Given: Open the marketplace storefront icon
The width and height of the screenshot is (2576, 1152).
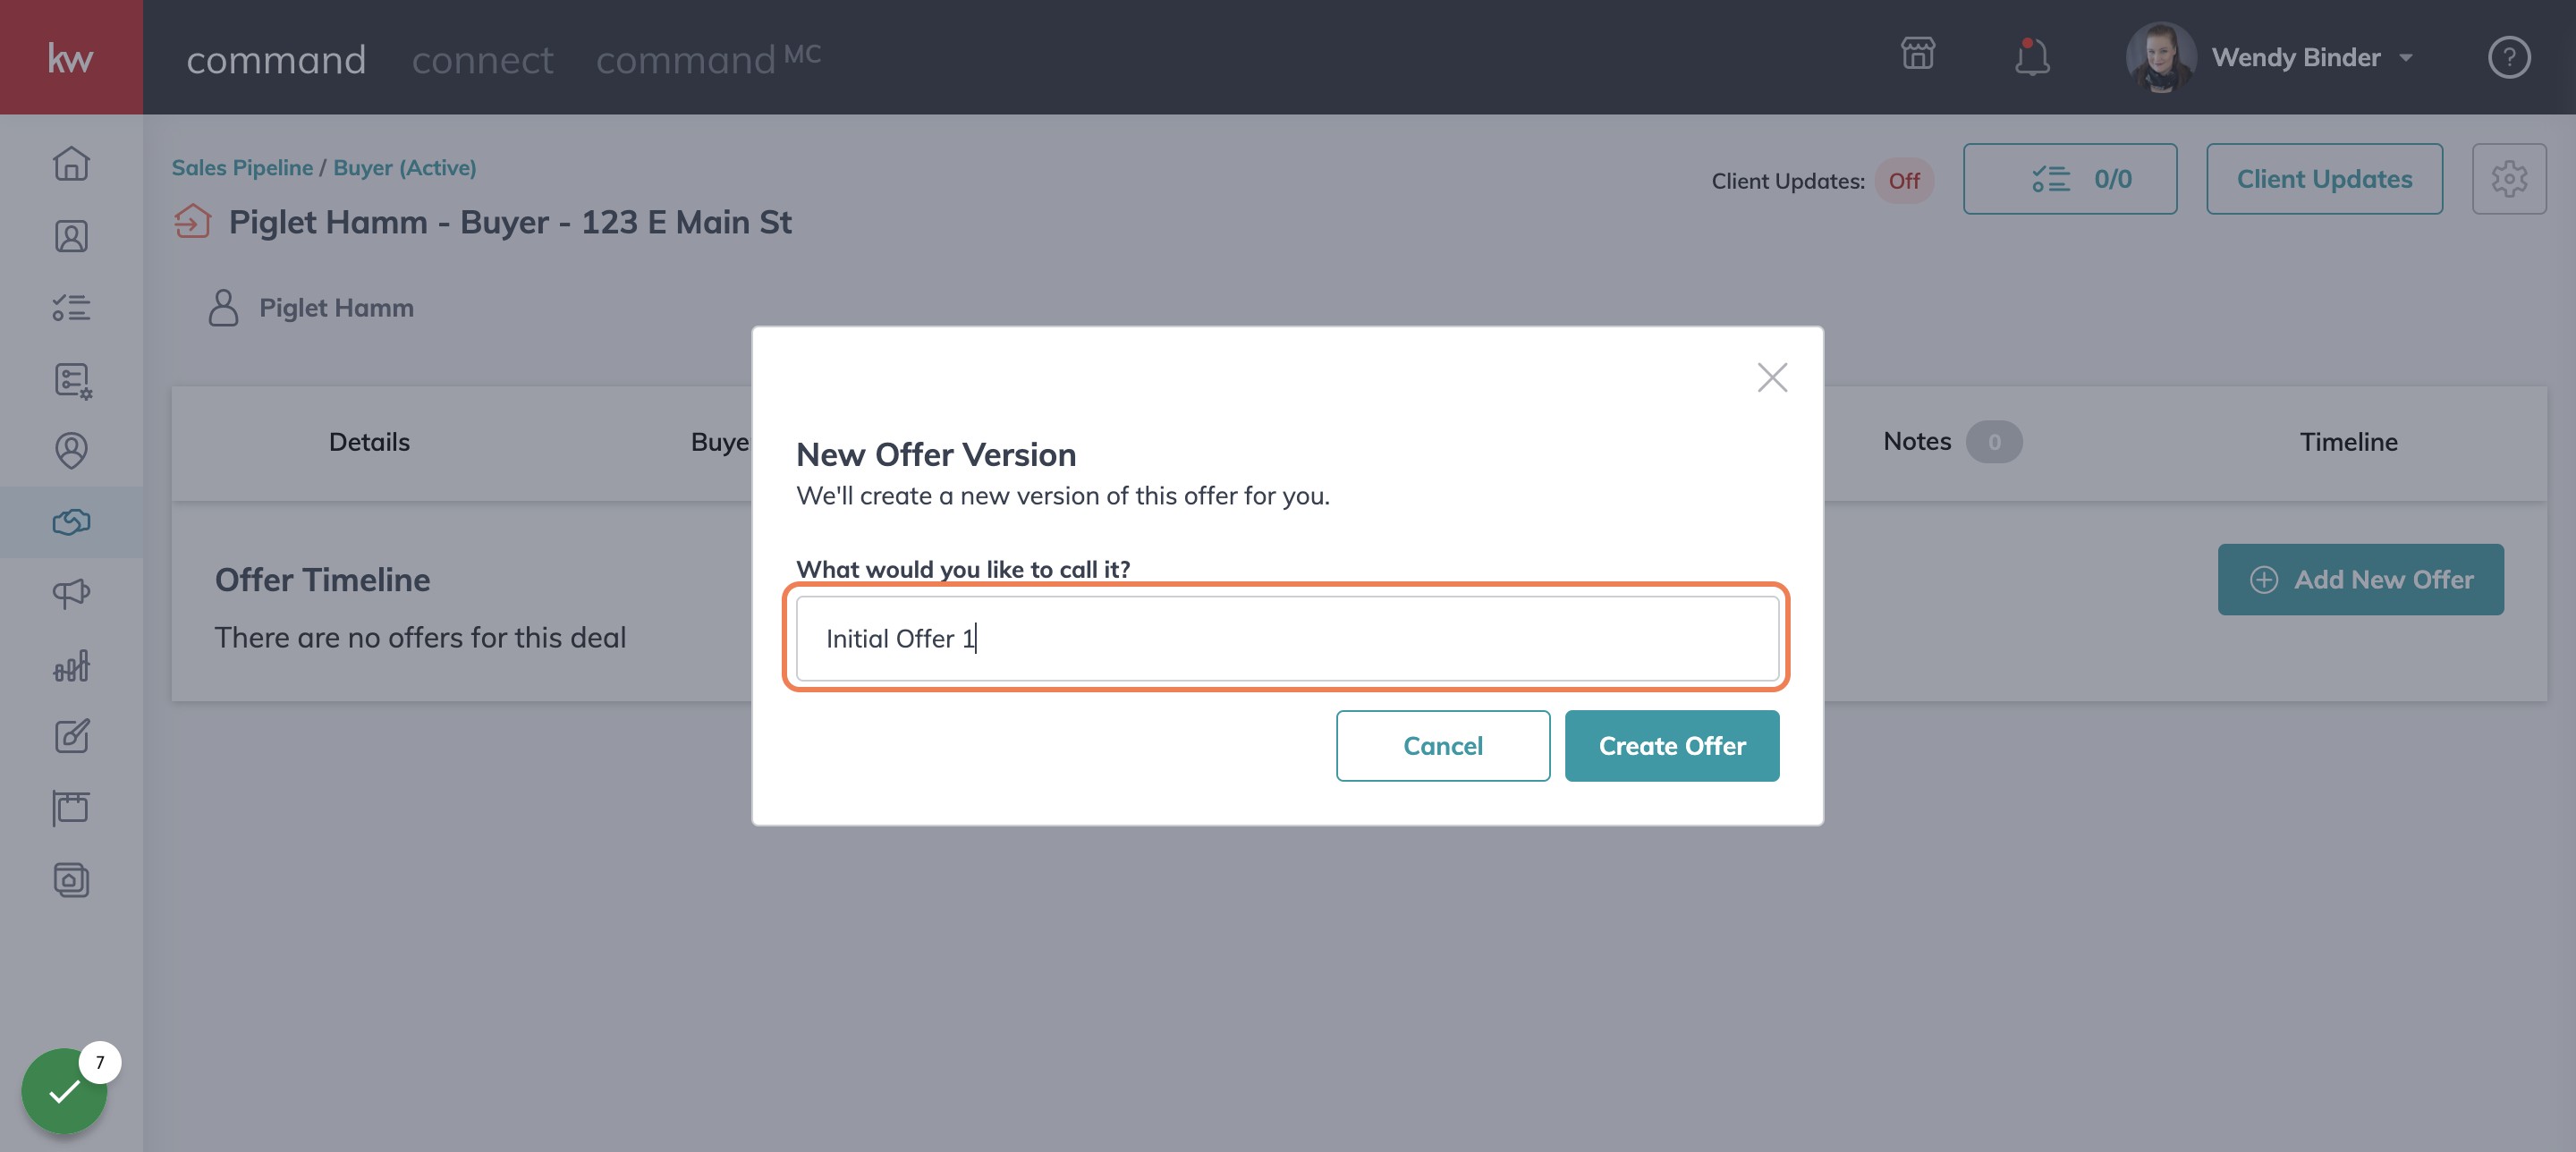Looking at the screenshot, I should tap(1917, 54).
